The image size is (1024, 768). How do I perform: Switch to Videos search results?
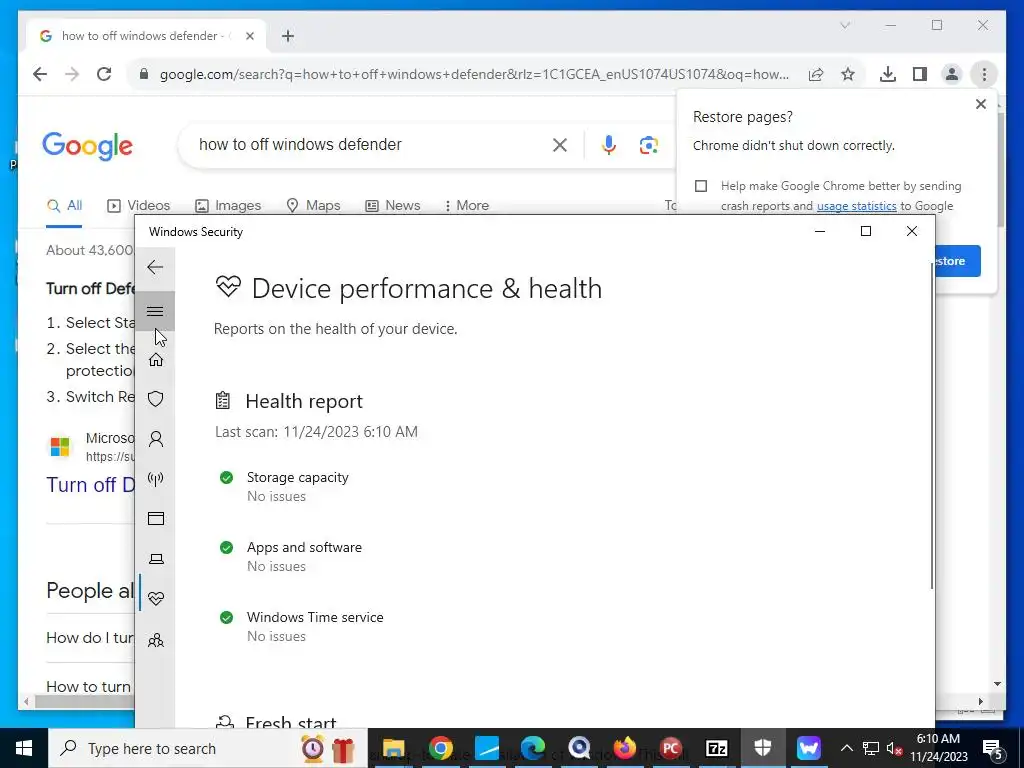(138, 206)
